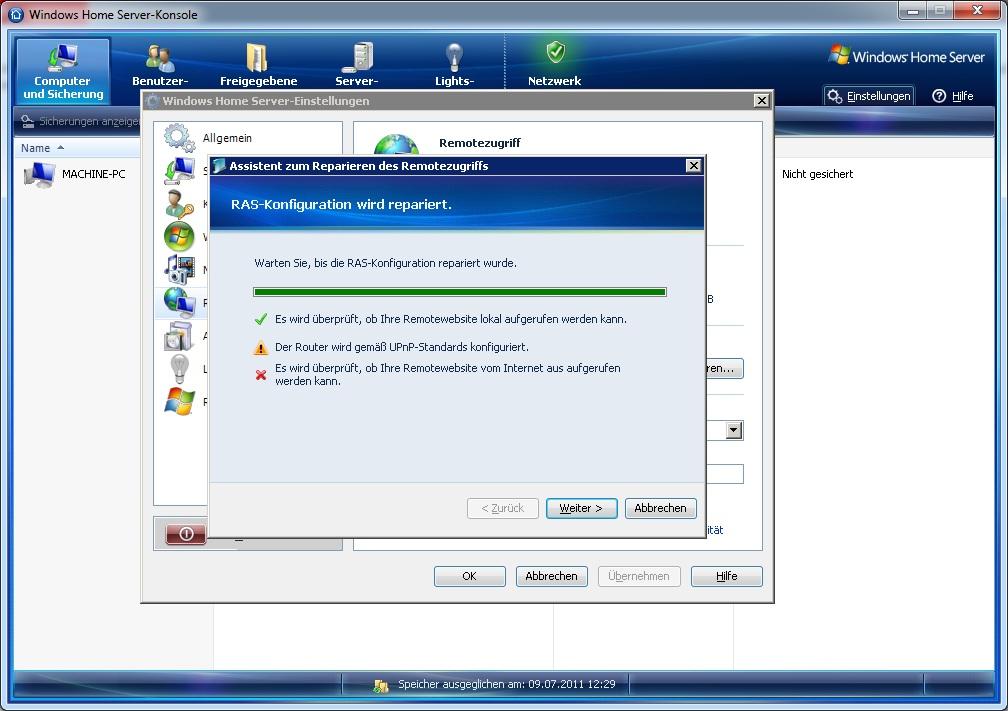Select the MACHINE-PC row text
The height and width of the screenshot is (711, 1008).
tap(93, 174)
